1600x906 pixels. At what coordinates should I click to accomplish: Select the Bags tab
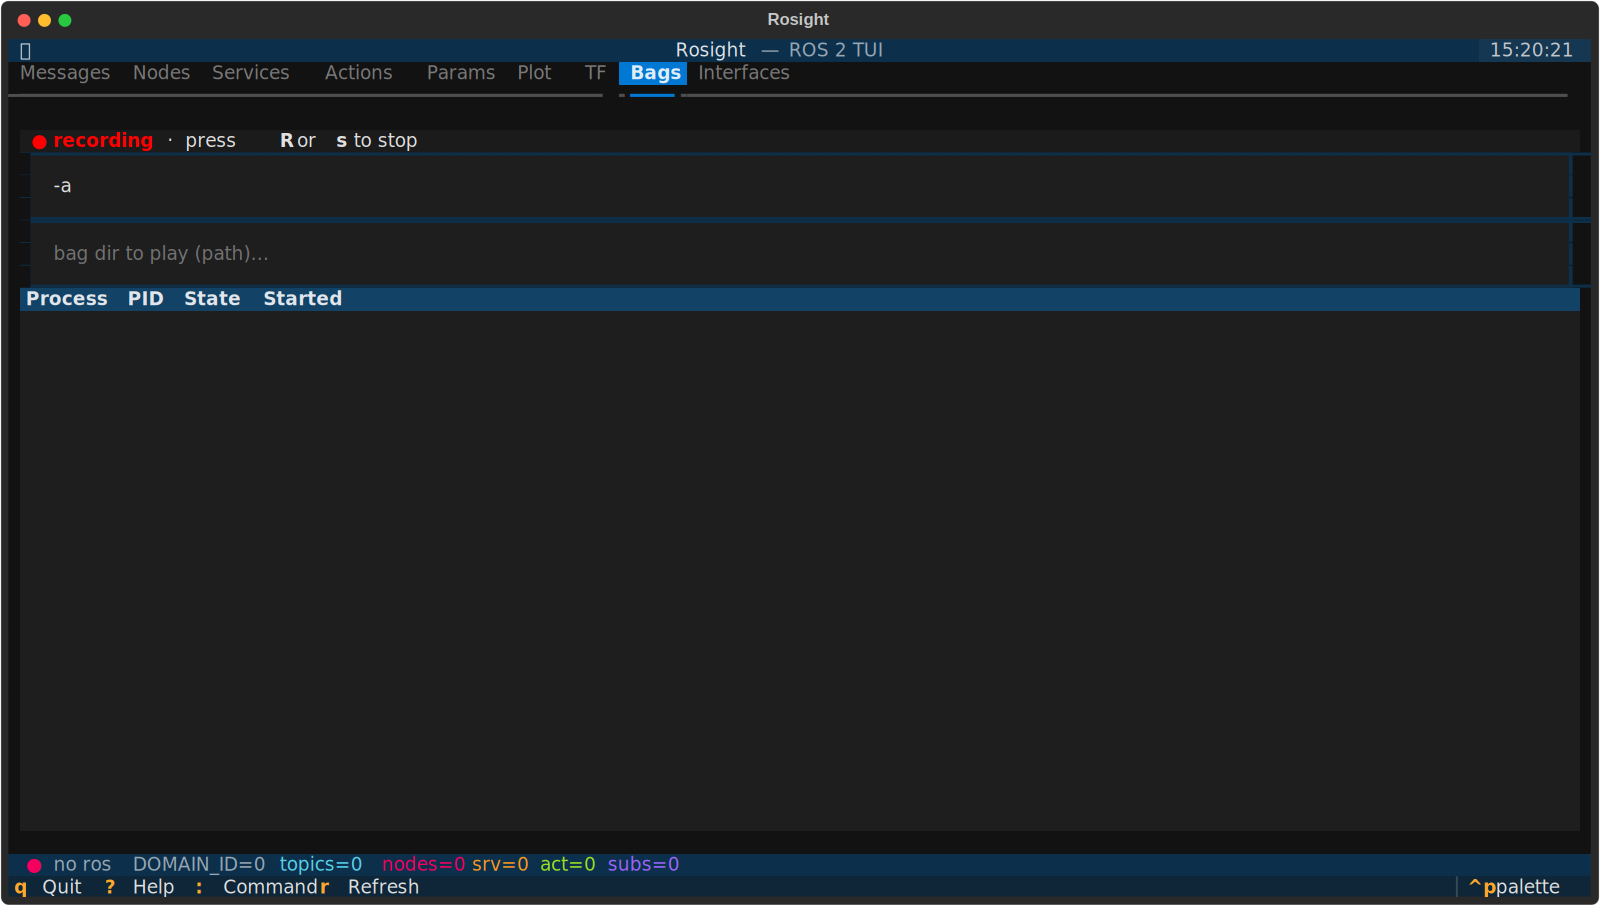pos(655,73)
